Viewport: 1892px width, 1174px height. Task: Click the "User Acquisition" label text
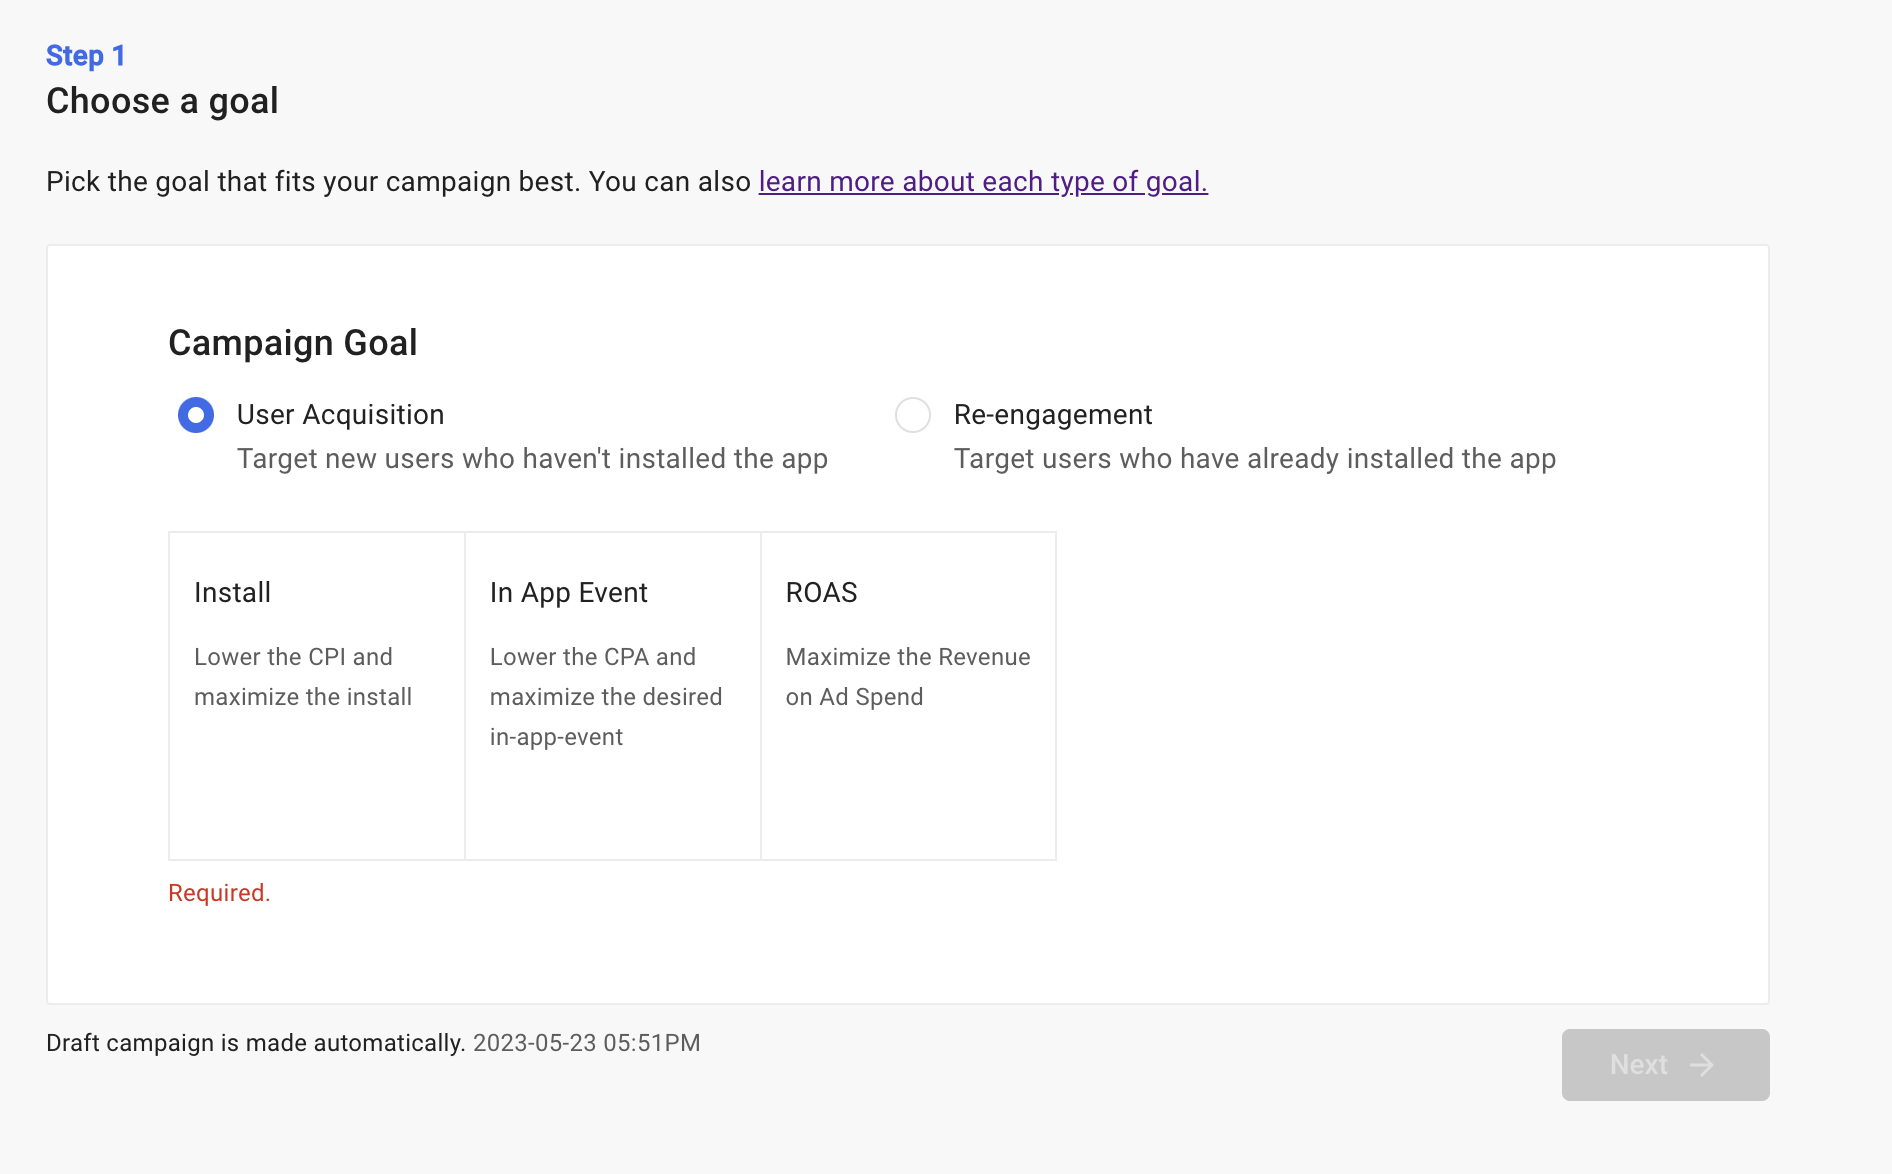point(340,415)
